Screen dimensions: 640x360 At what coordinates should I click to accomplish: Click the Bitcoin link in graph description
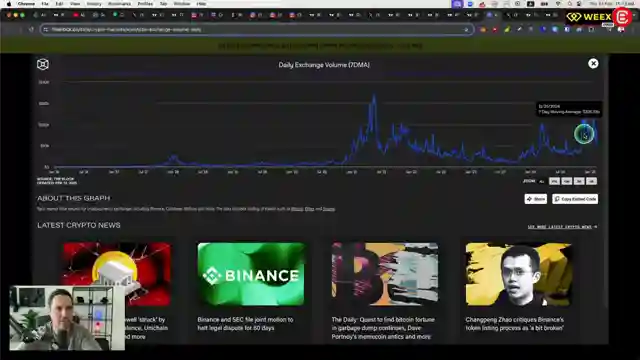(297, 209)
